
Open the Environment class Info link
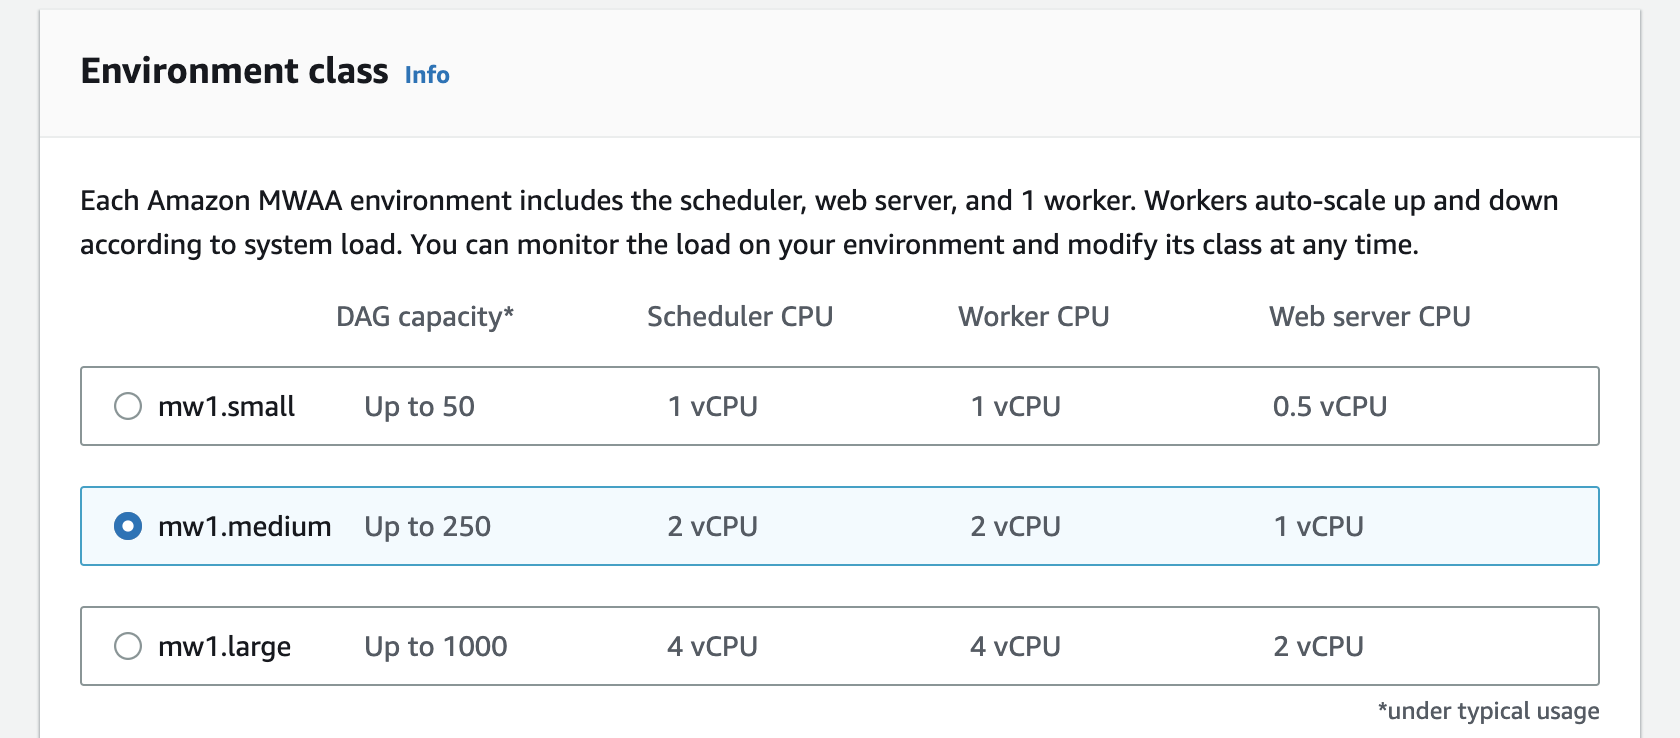coord(427,75)
